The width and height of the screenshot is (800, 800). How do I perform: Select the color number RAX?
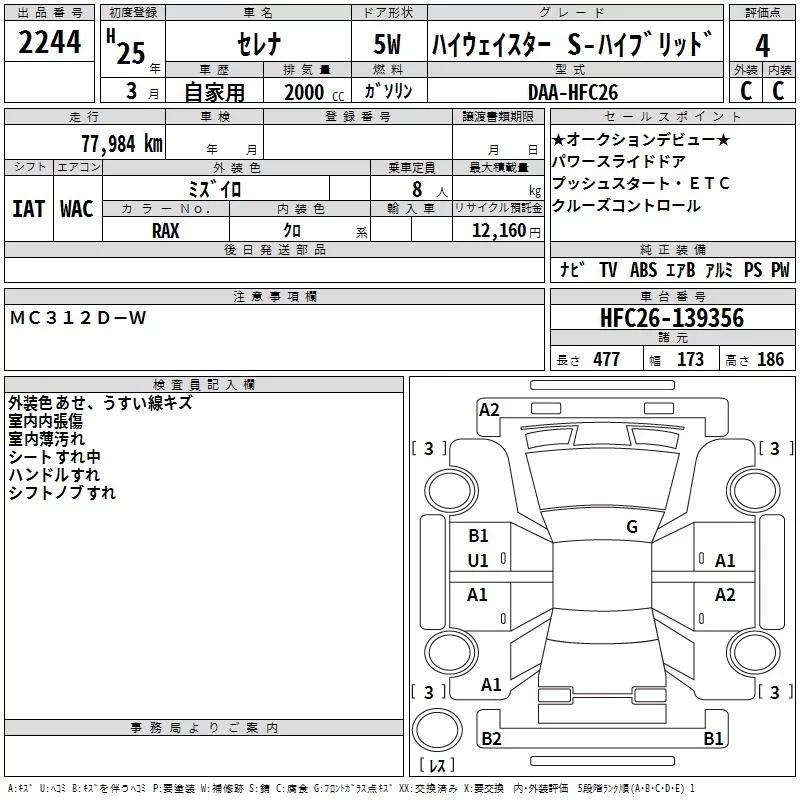tap(165, 231)
